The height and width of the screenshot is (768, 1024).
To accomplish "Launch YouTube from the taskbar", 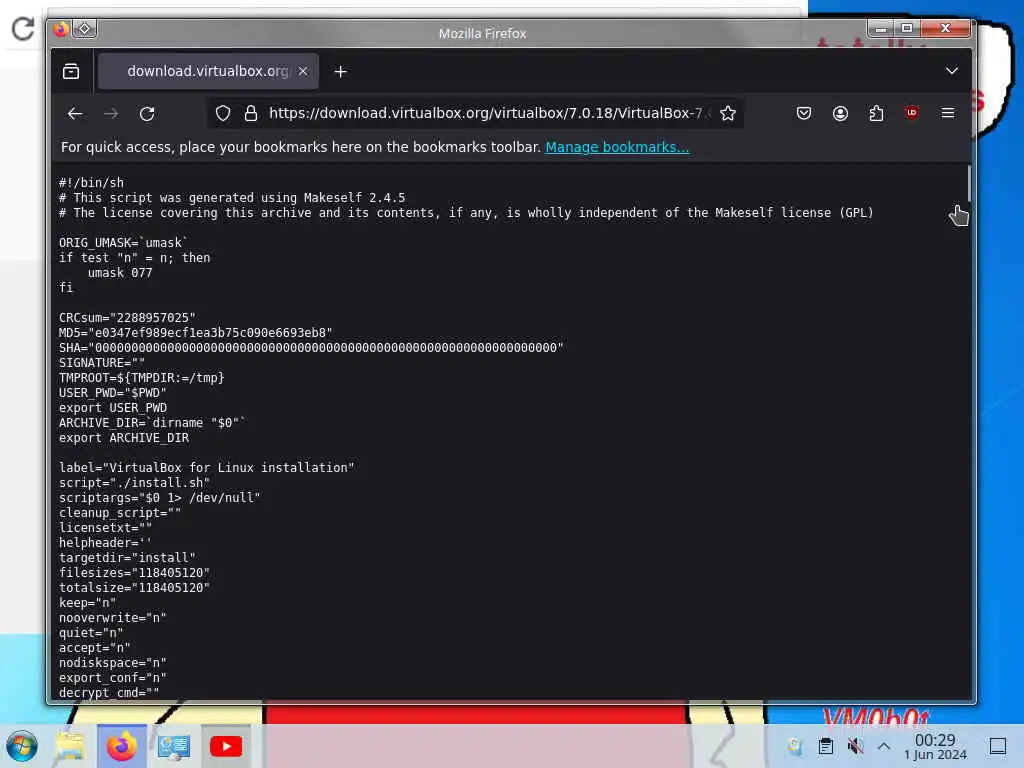I will [x=226, y=746].
